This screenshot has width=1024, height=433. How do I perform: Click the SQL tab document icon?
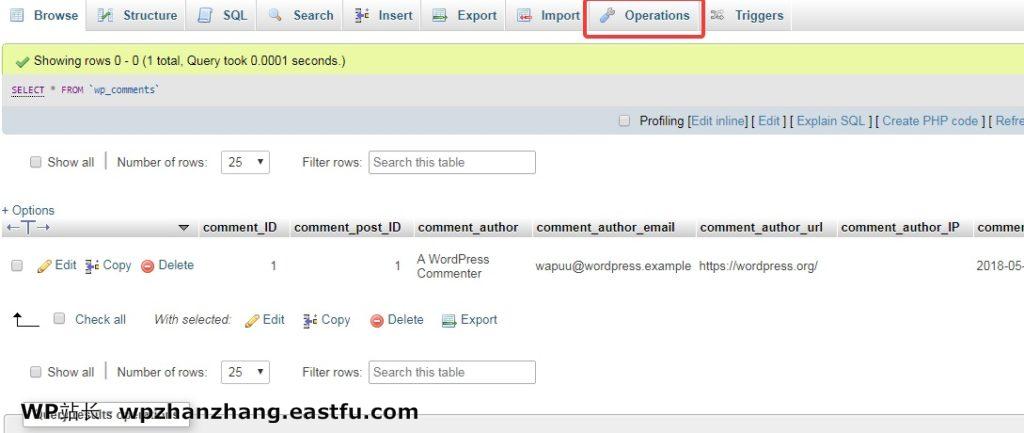point(205,15)
